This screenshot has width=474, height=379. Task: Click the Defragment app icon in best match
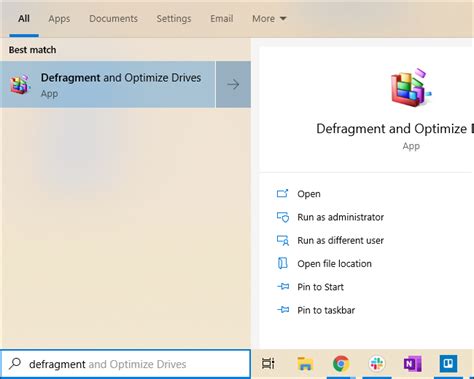[20, 84]
